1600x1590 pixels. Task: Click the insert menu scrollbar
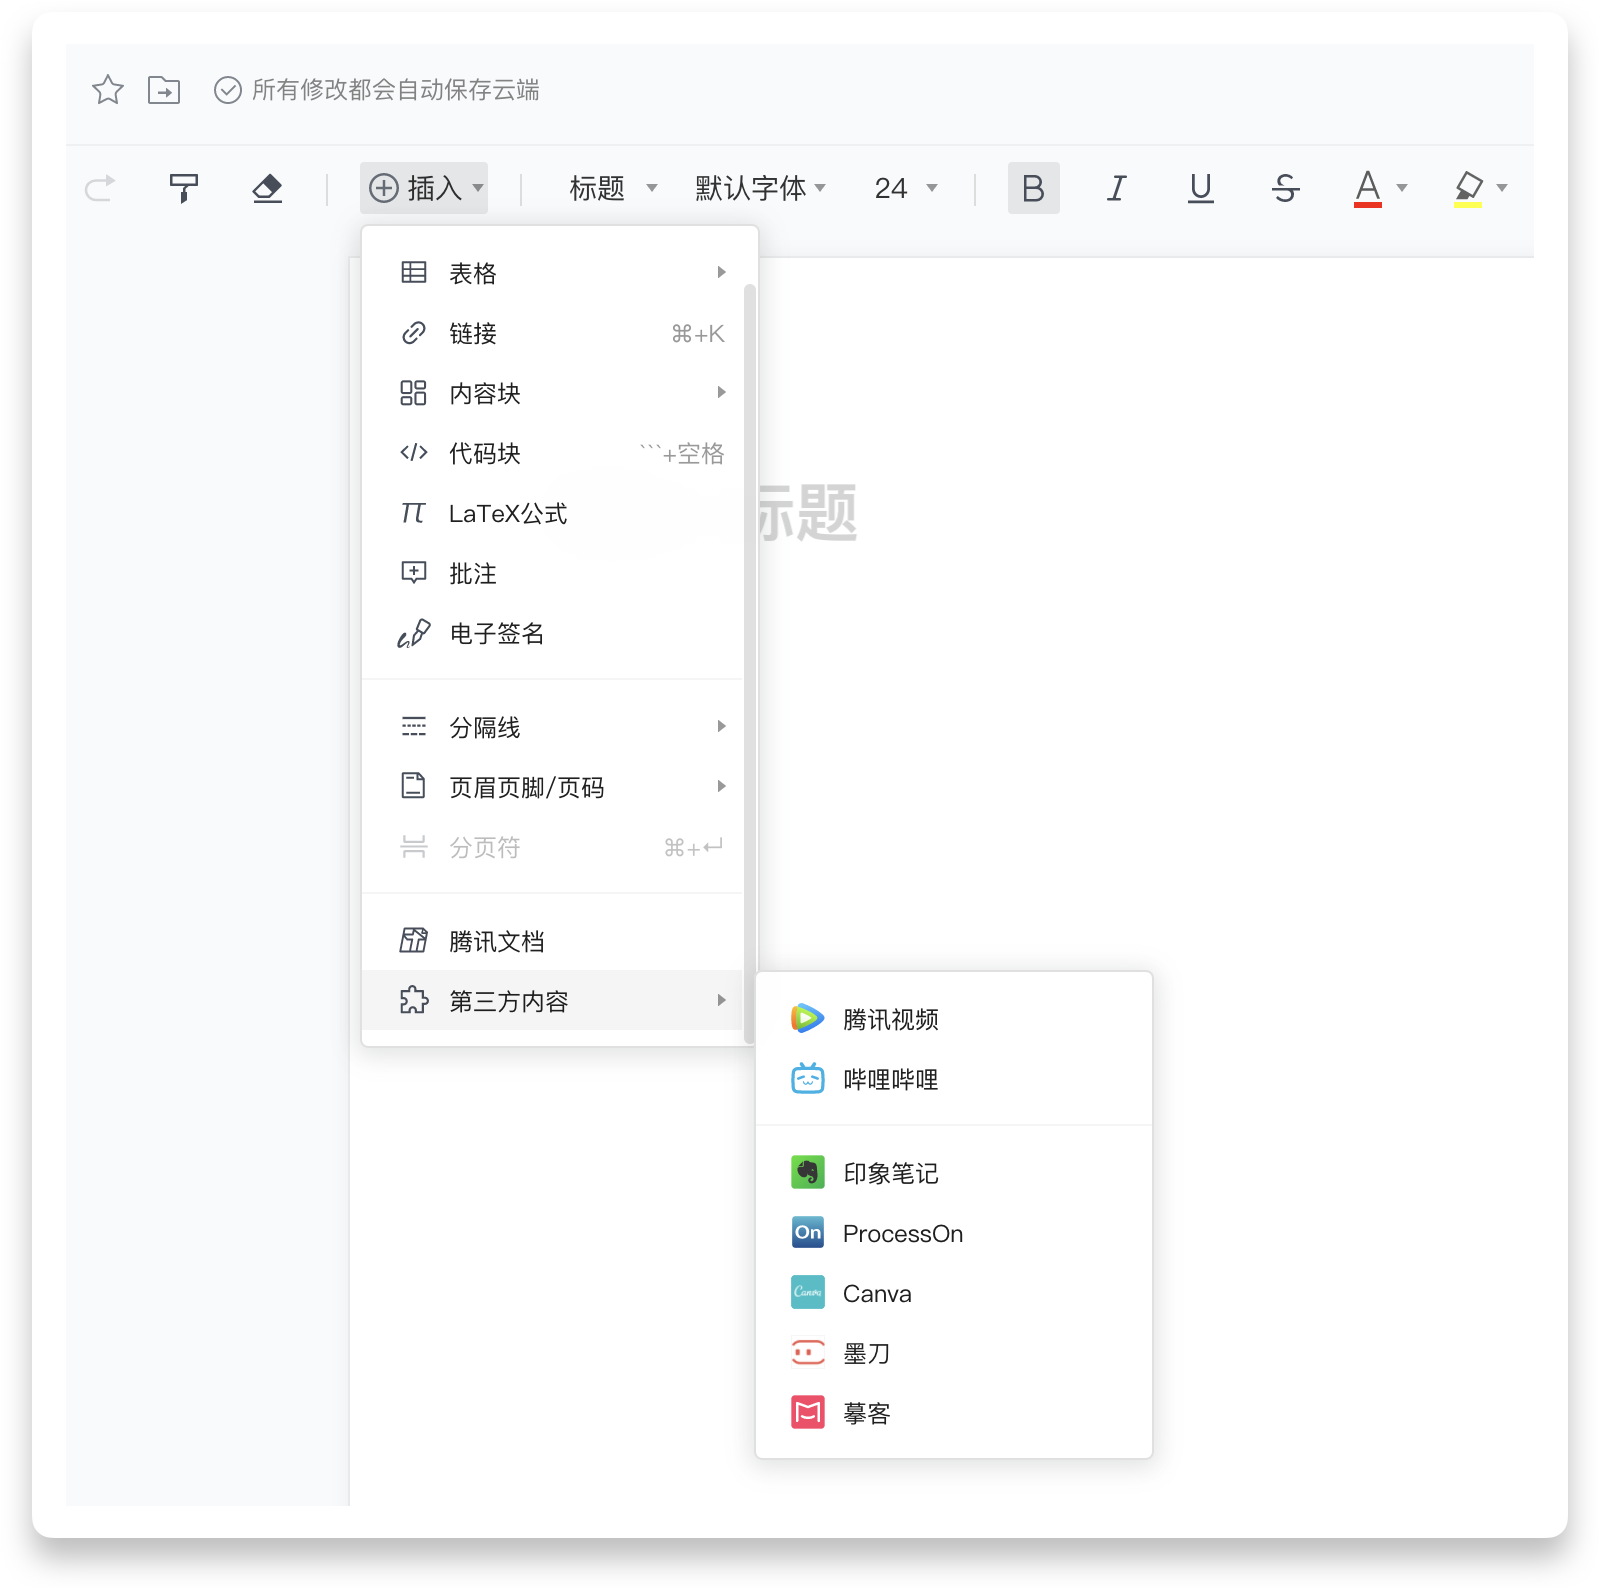tap(750, 664)
